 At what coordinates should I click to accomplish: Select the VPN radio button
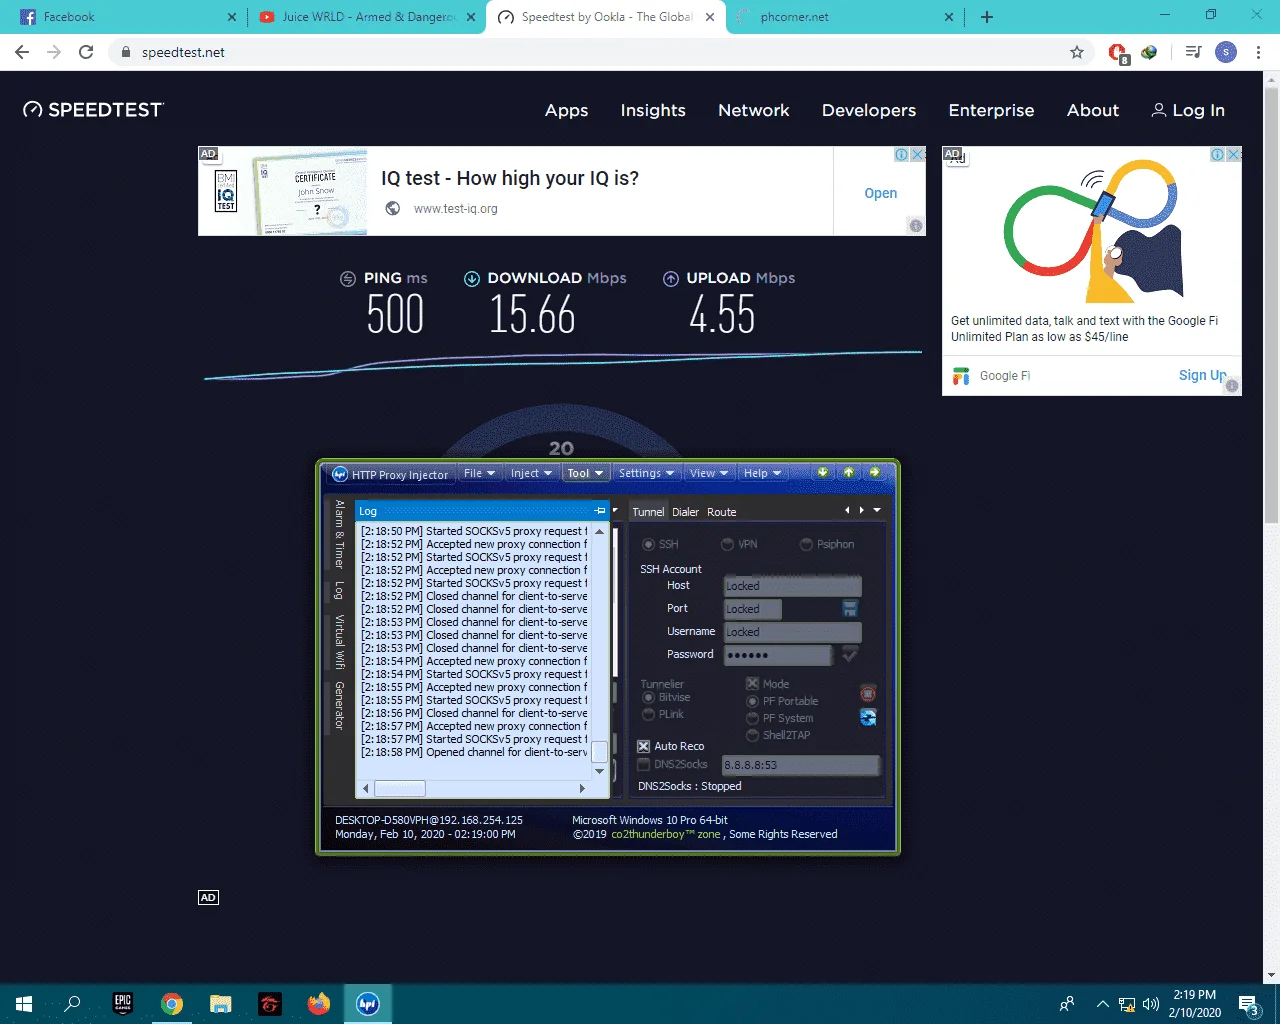pos(727,544)
